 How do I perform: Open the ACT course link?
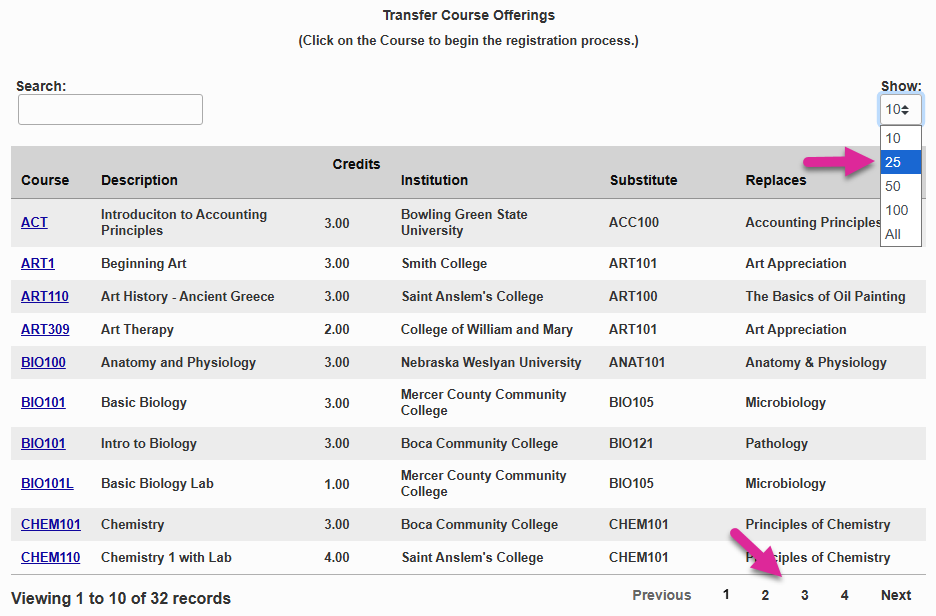(x=34, y=222)
